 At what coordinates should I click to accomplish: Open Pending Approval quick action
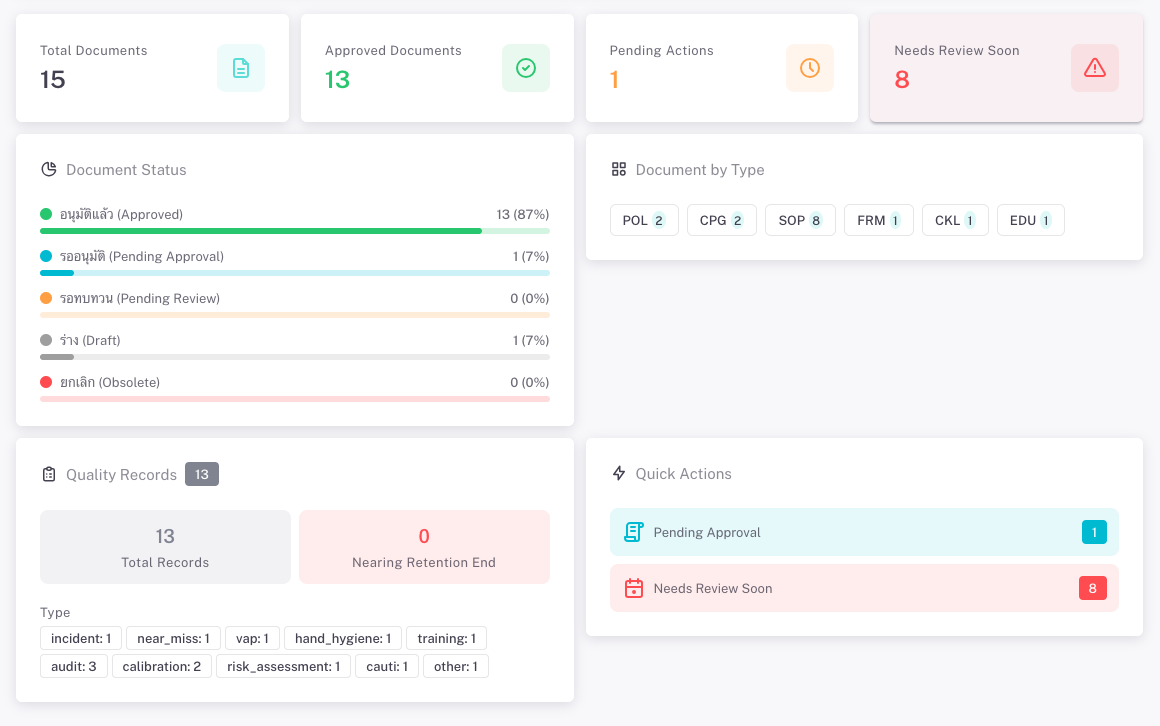tap(864, 532)
